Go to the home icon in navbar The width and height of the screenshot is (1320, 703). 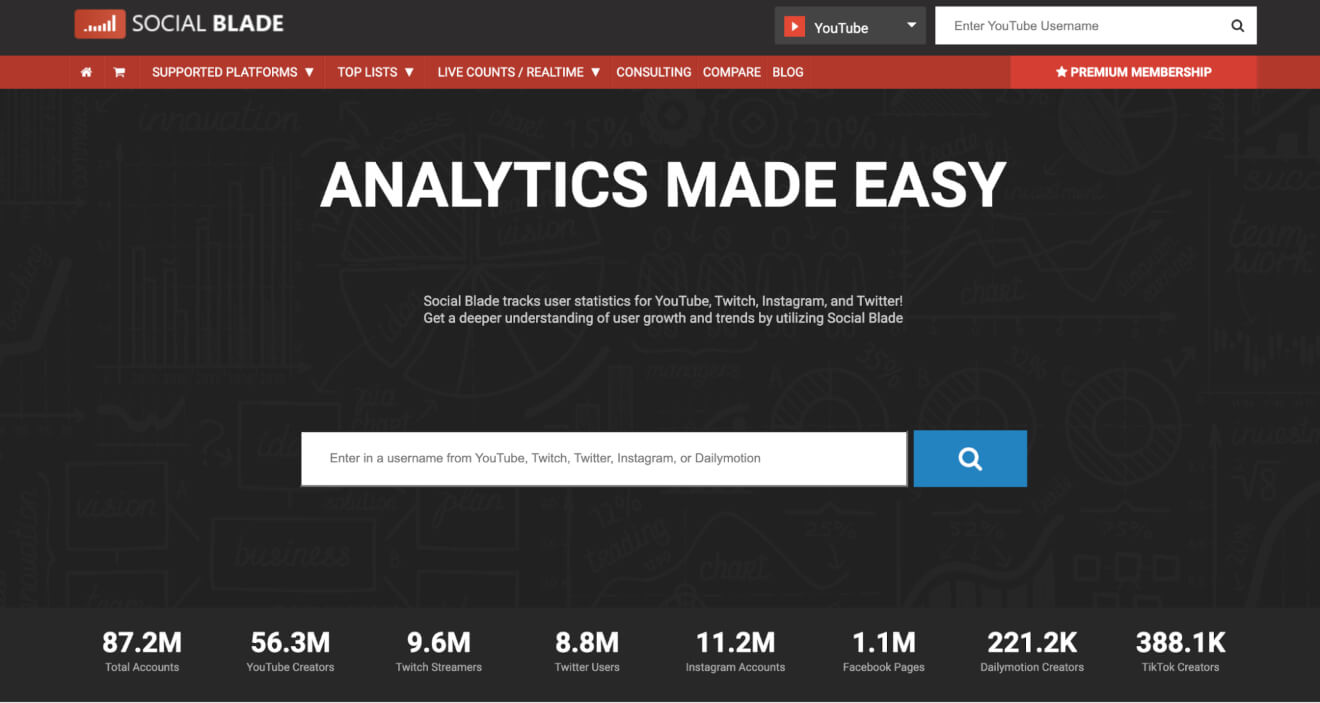pyautogui.click(x=87, y=72)
